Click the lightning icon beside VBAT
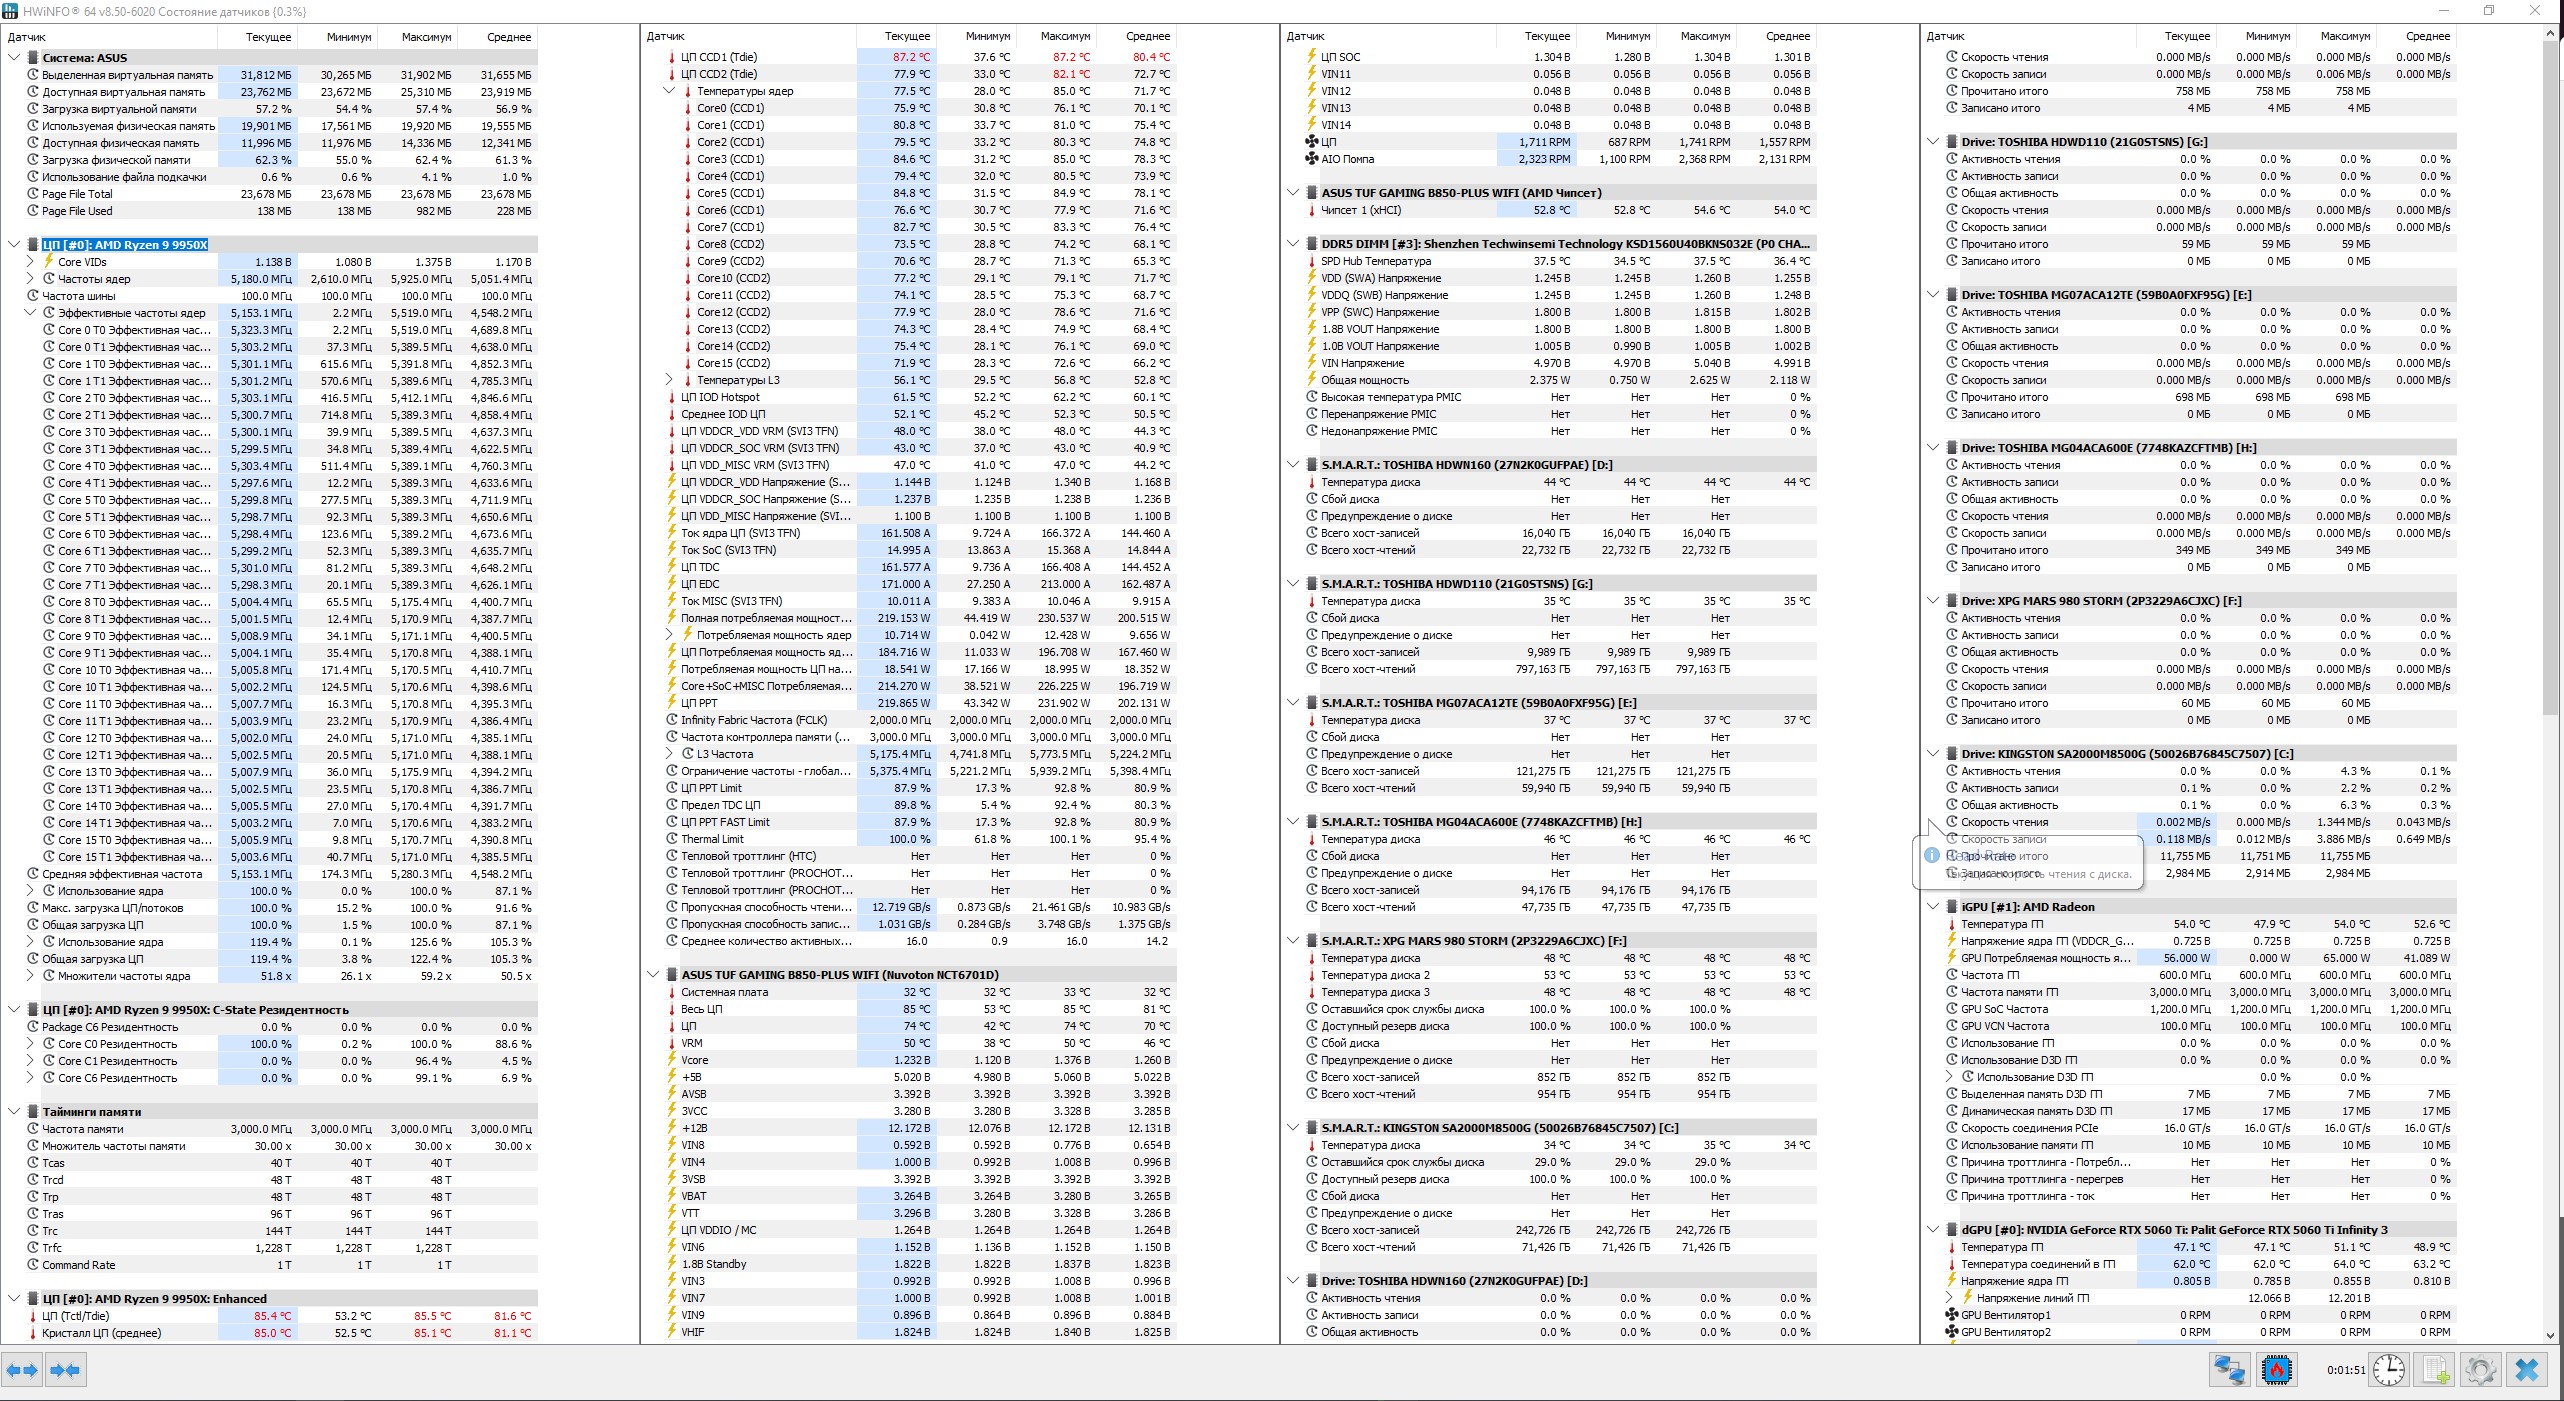 (672, 1196)
